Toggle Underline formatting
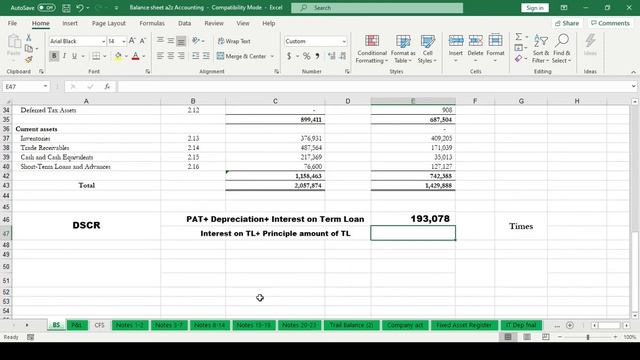This screenshot has width=640, height=360. click(x=74, y=56)
